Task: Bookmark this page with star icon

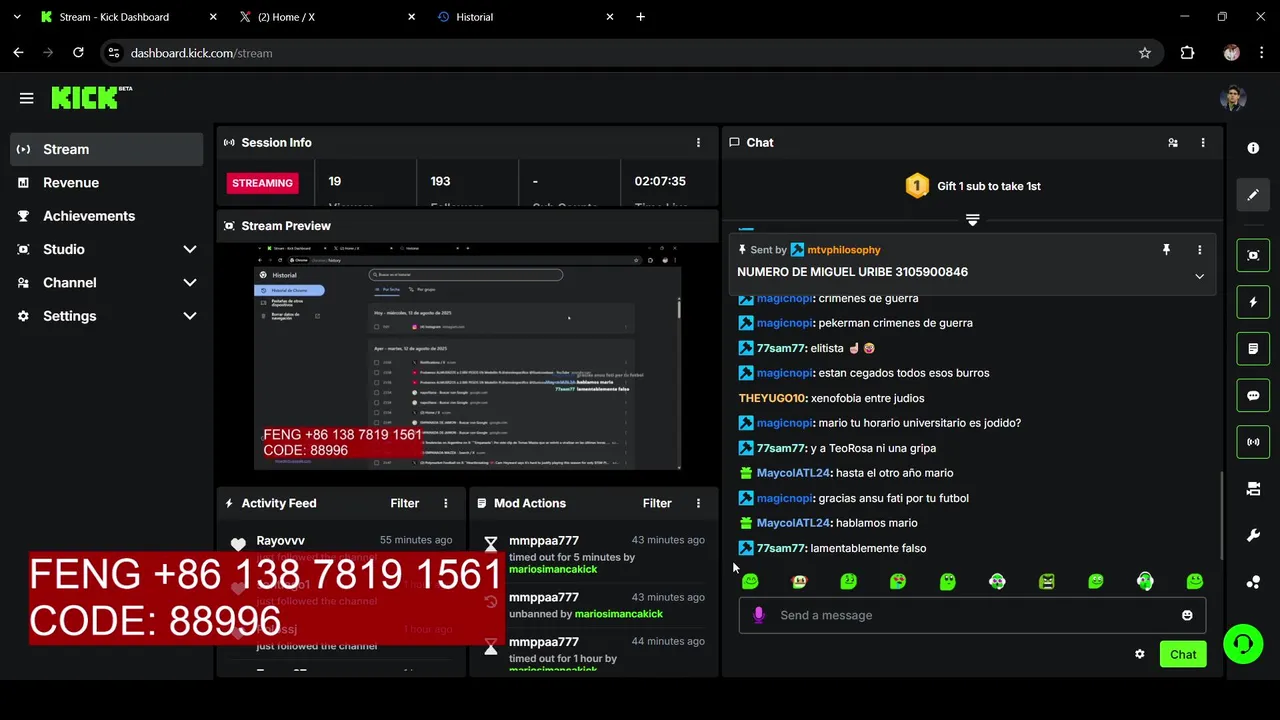Action: (1145, 53)
